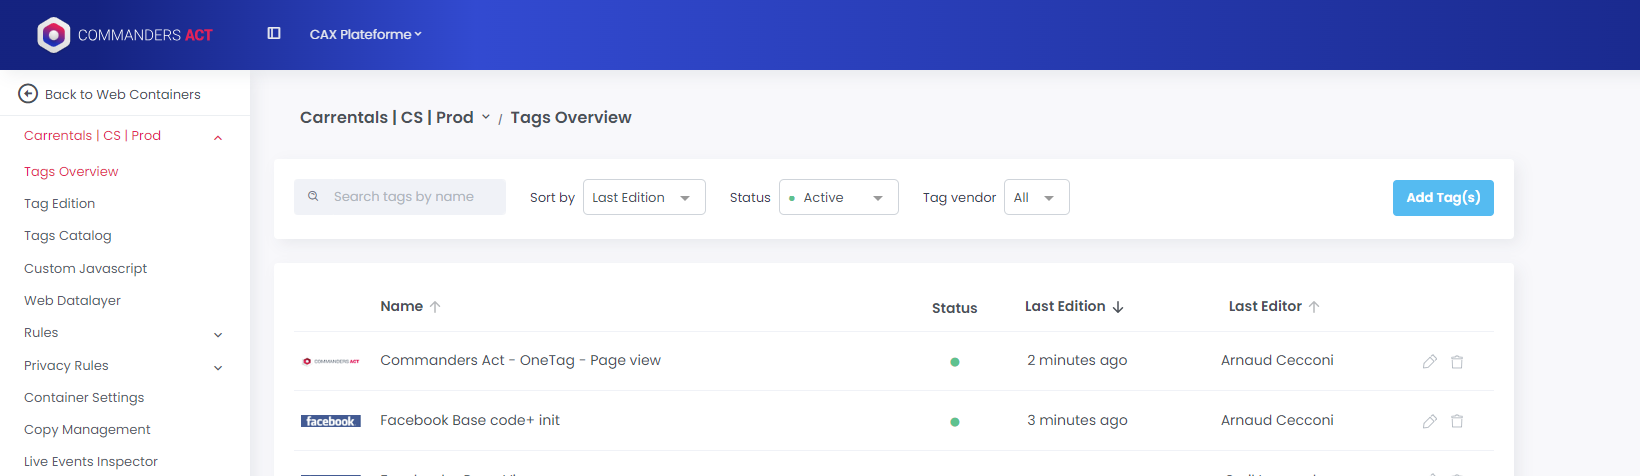Click the Commanders Act logo icon
The width and height of the screenshot is (1640, 476).
click(53, 35)
